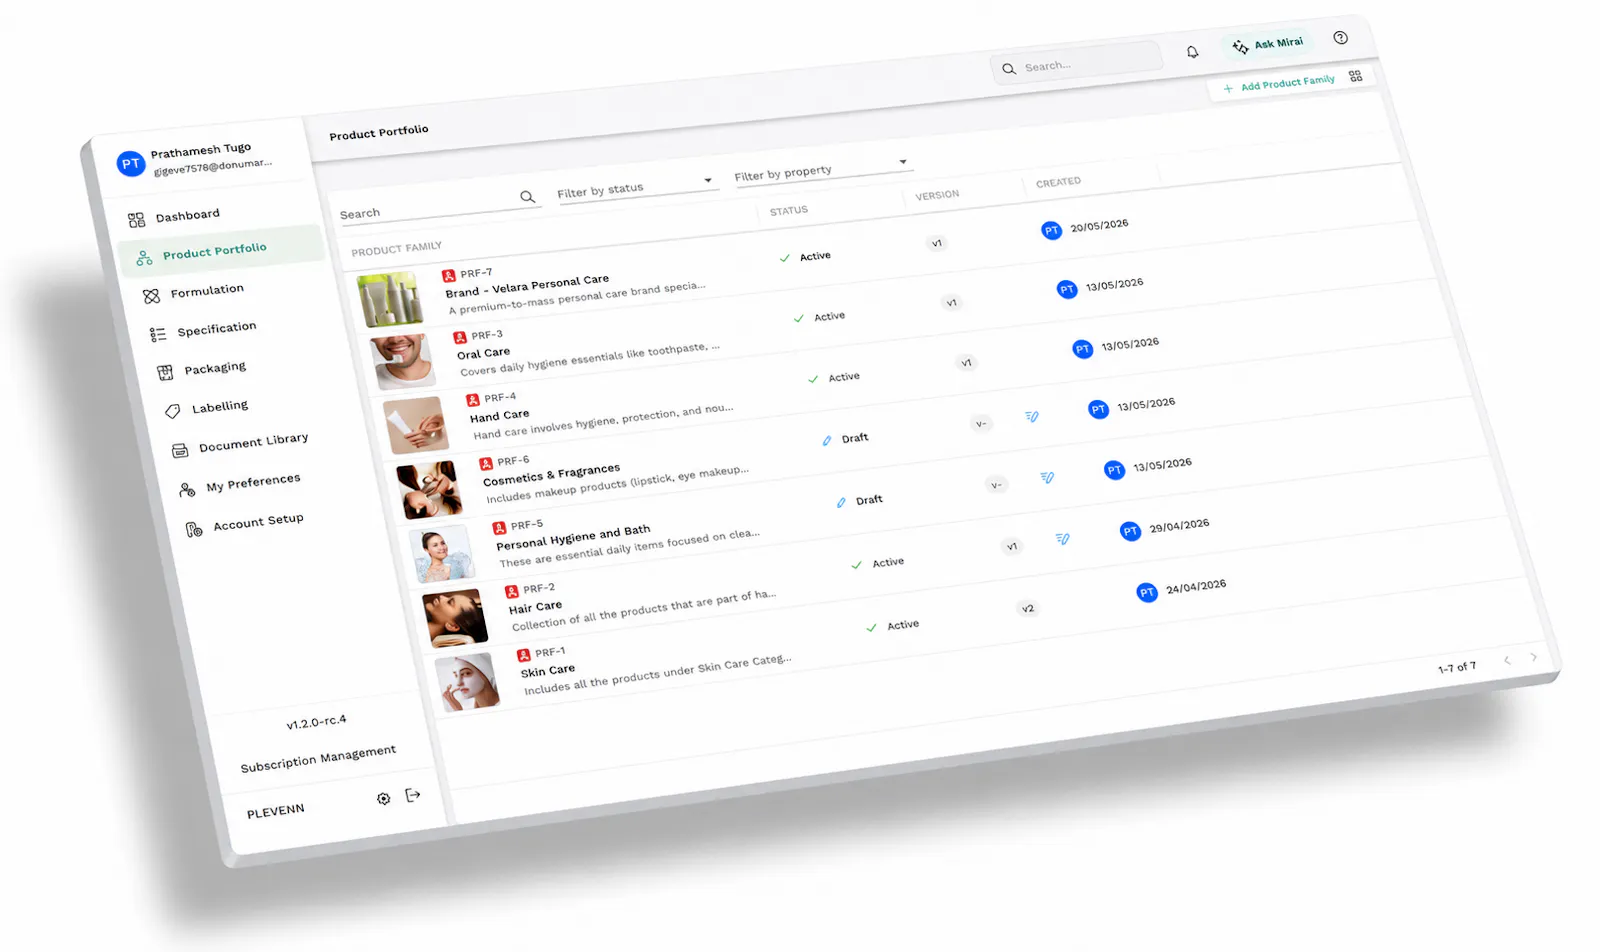Click the PT creator avatar dated 24/04/2026
The image size is (1600, 952).
(1147, 593)
